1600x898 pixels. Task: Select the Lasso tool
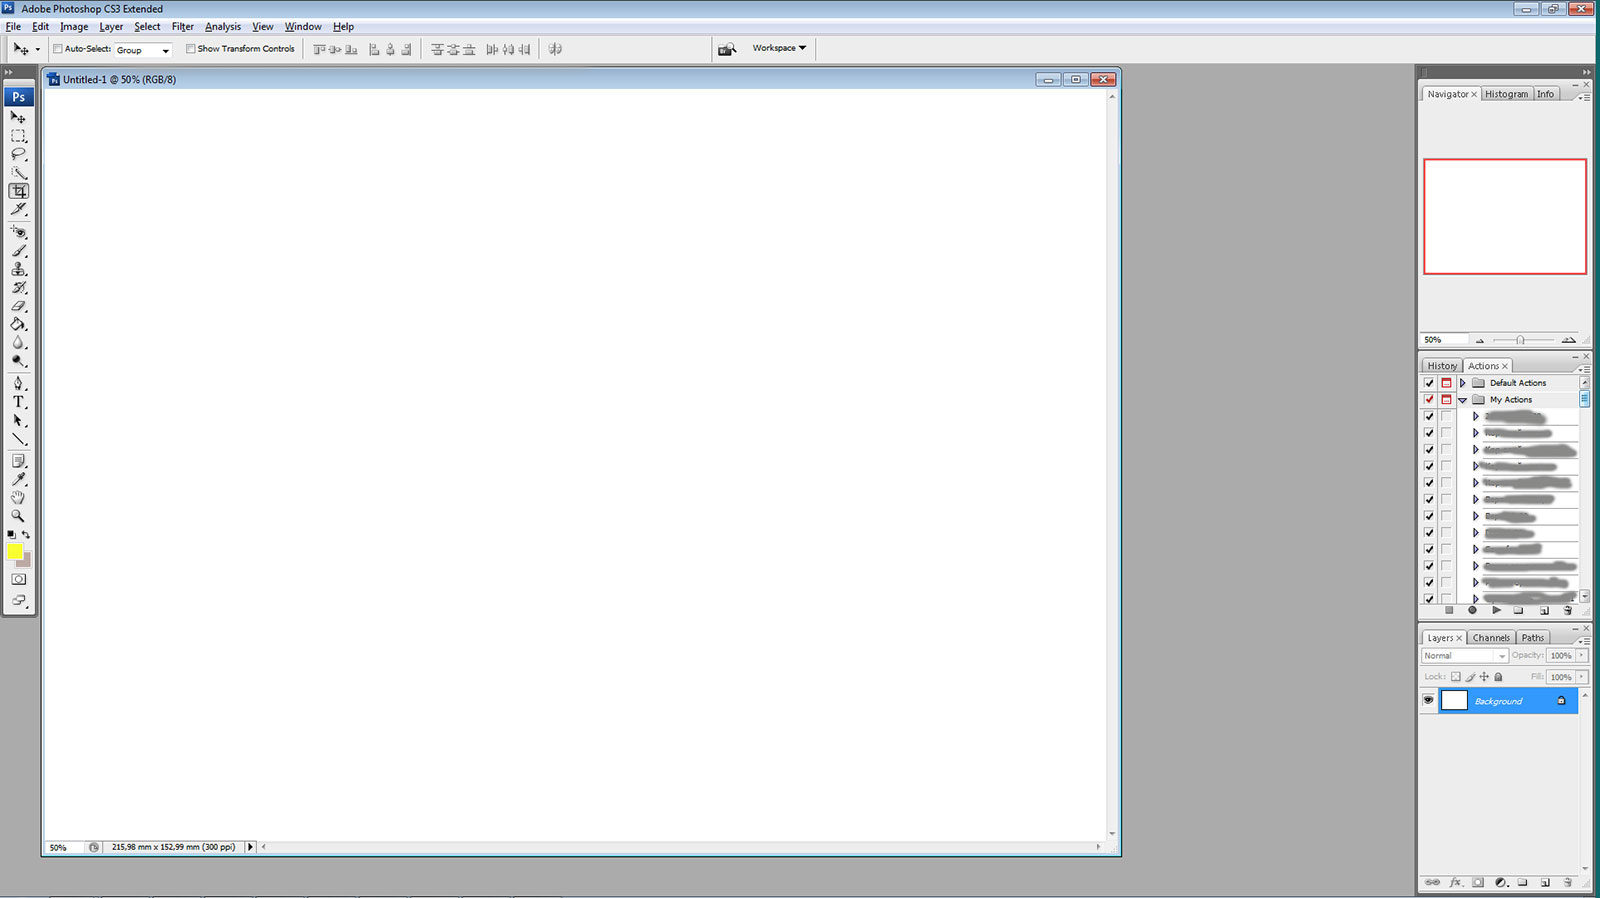pyautogui.click(x=18, y=154)
